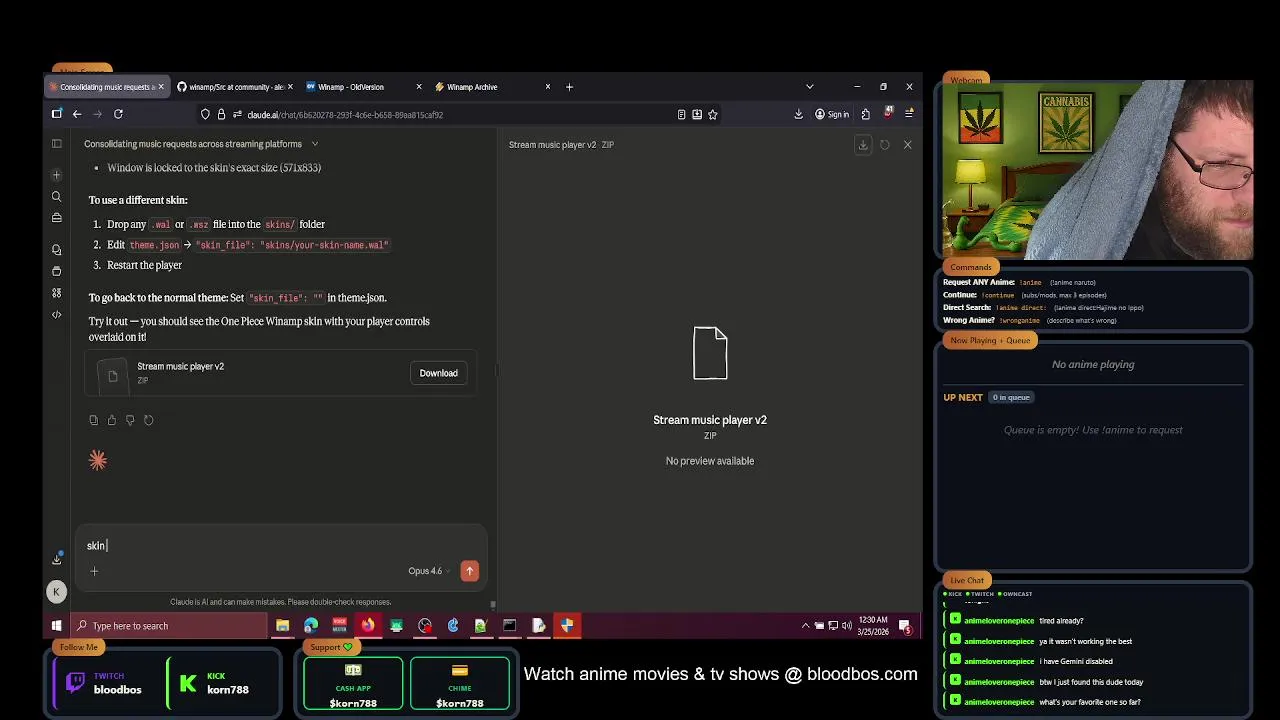Click the Windows taskbar search box
Image resolution: width=1280 pixels, height=720 pixels.
pyautogui.click(x=170, y=626)
